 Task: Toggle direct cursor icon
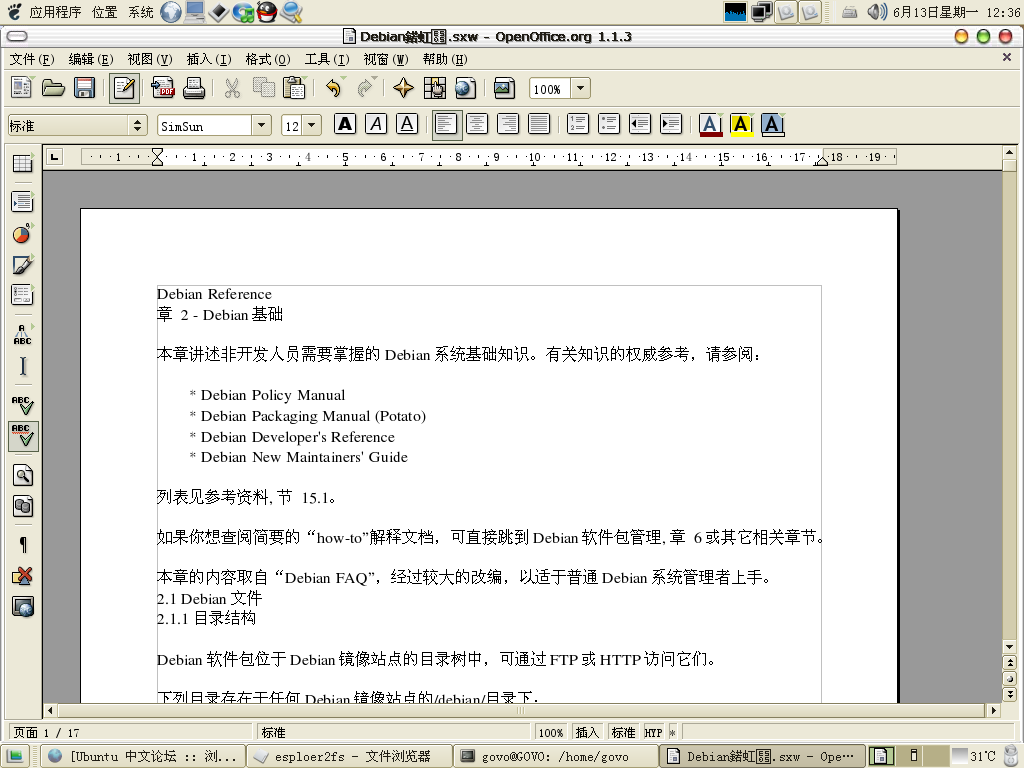click(x=23, y=366)
